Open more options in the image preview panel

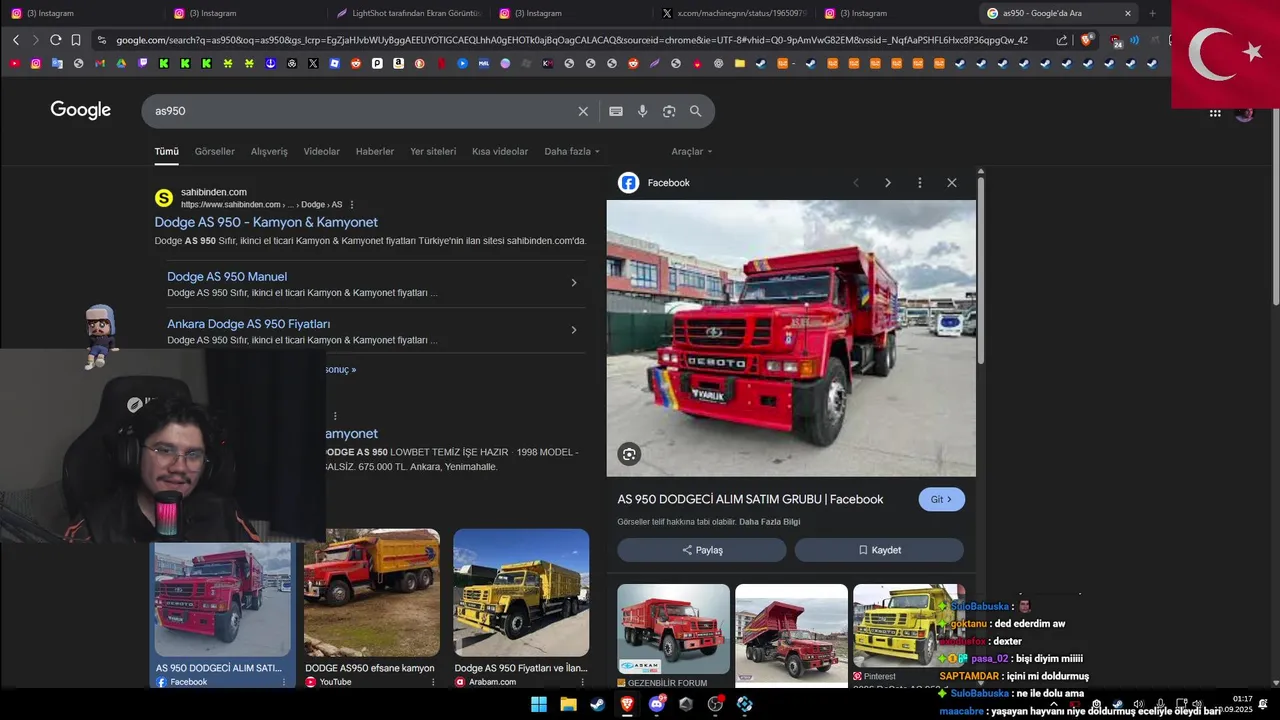[920, 183]
